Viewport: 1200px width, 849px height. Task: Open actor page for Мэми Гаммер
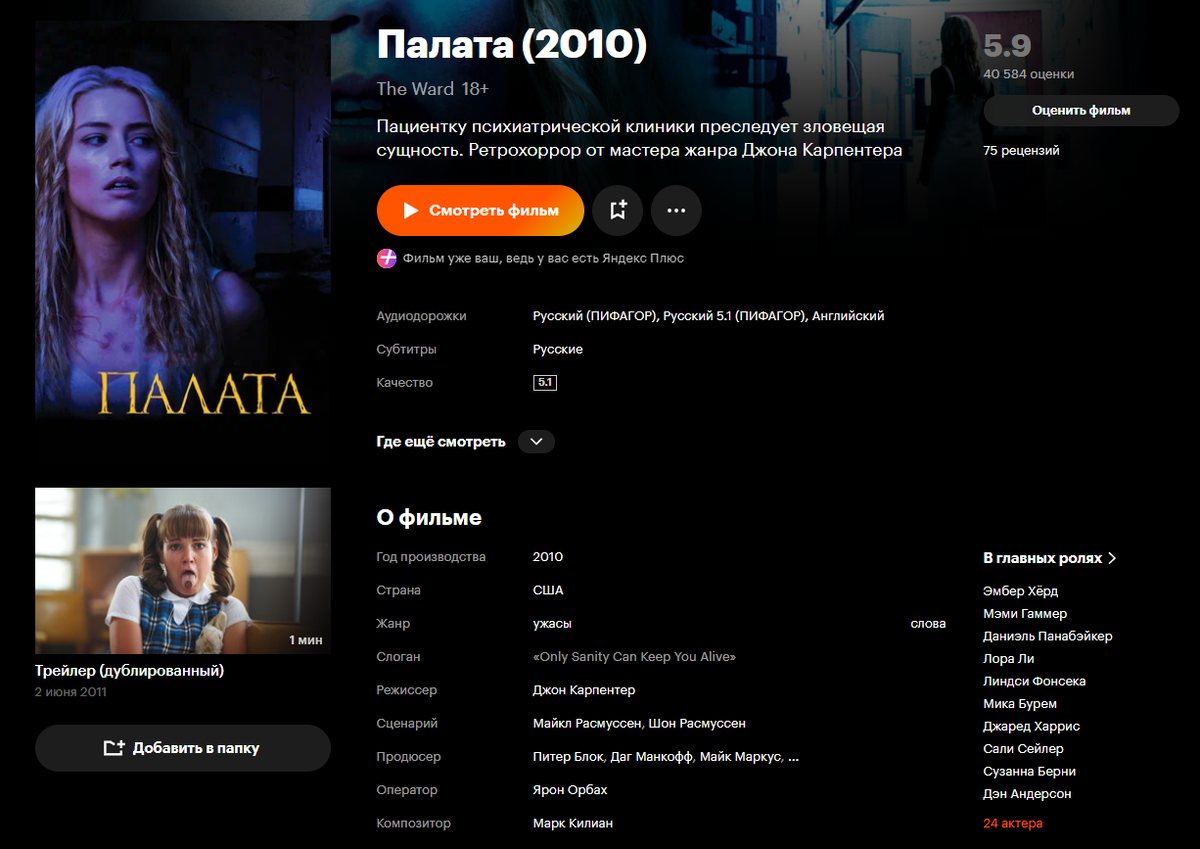coord(1025,614)
